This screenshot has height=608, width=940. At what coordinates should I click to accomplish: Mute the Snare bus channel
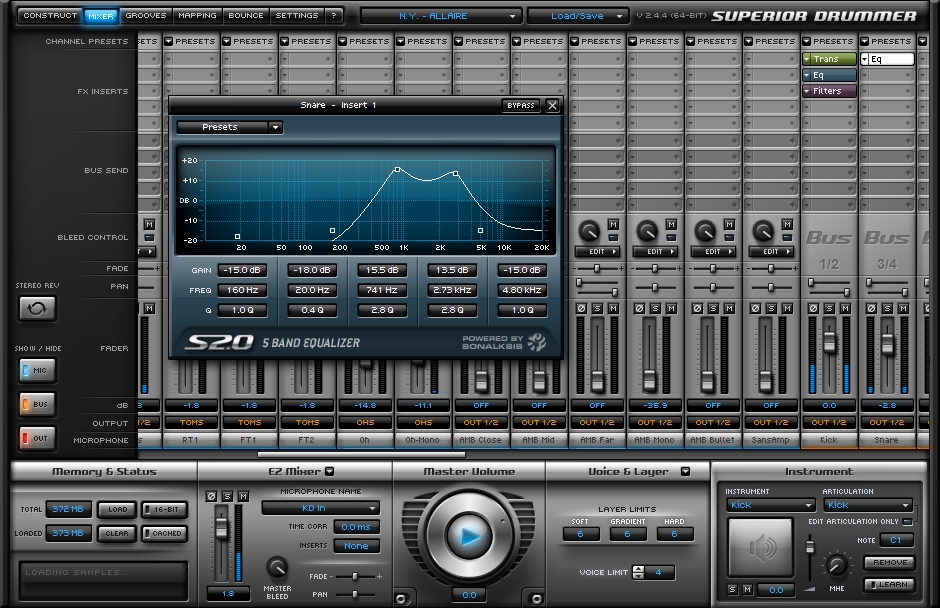903,308
